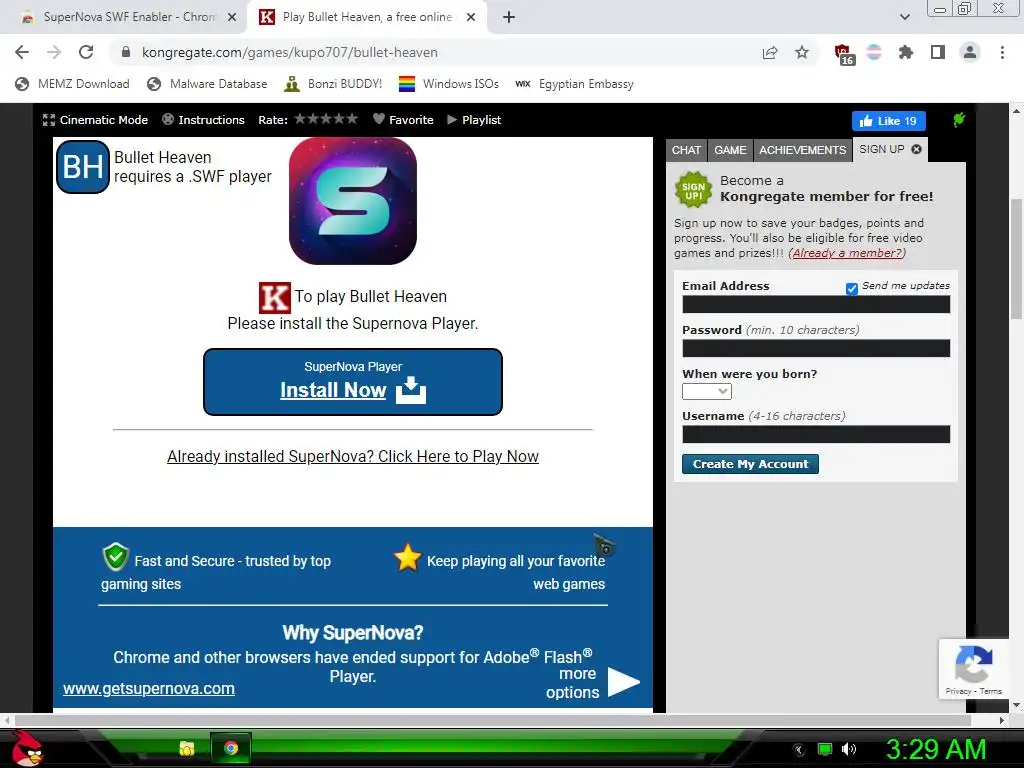This screenshot has height=768, width=1024.
Task: Click the page vertical scrollbar
Action: coord(1016,257)
